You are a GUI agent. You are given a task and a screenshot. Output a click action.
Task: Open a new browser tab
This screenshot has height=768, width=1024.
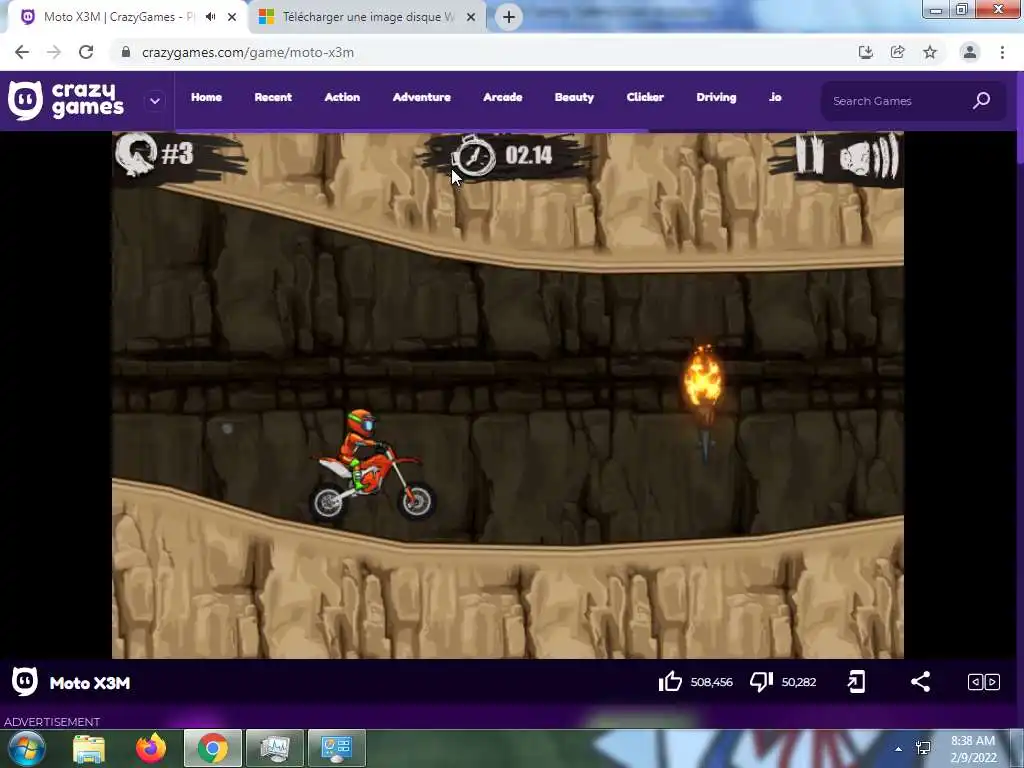(509, 17)
